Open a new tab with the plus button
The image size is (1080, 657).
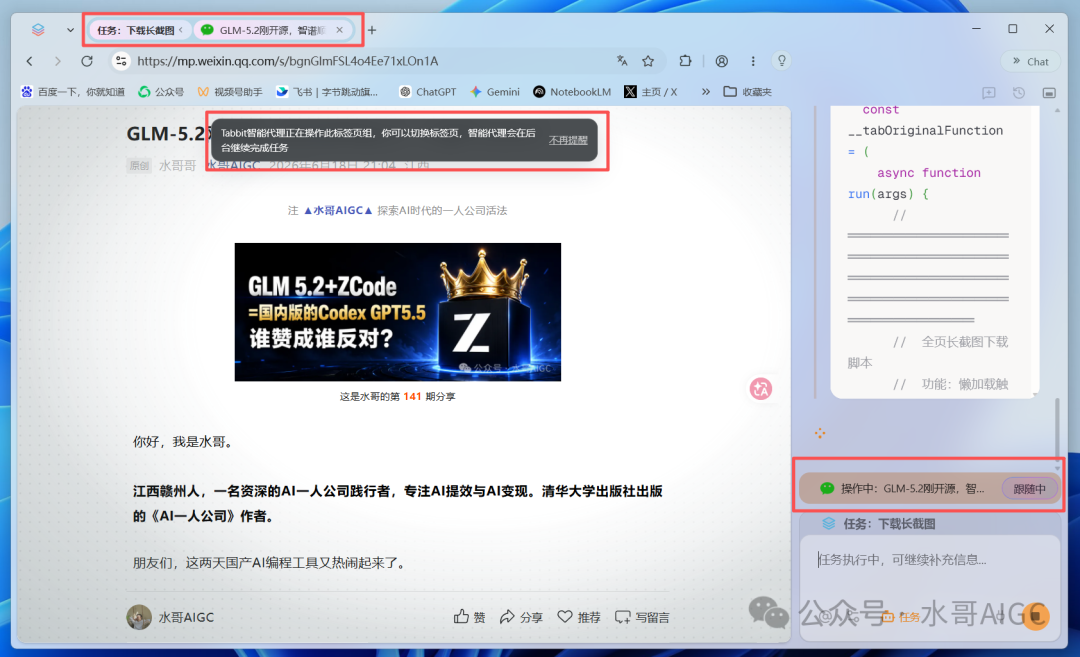tap(372, 30)
